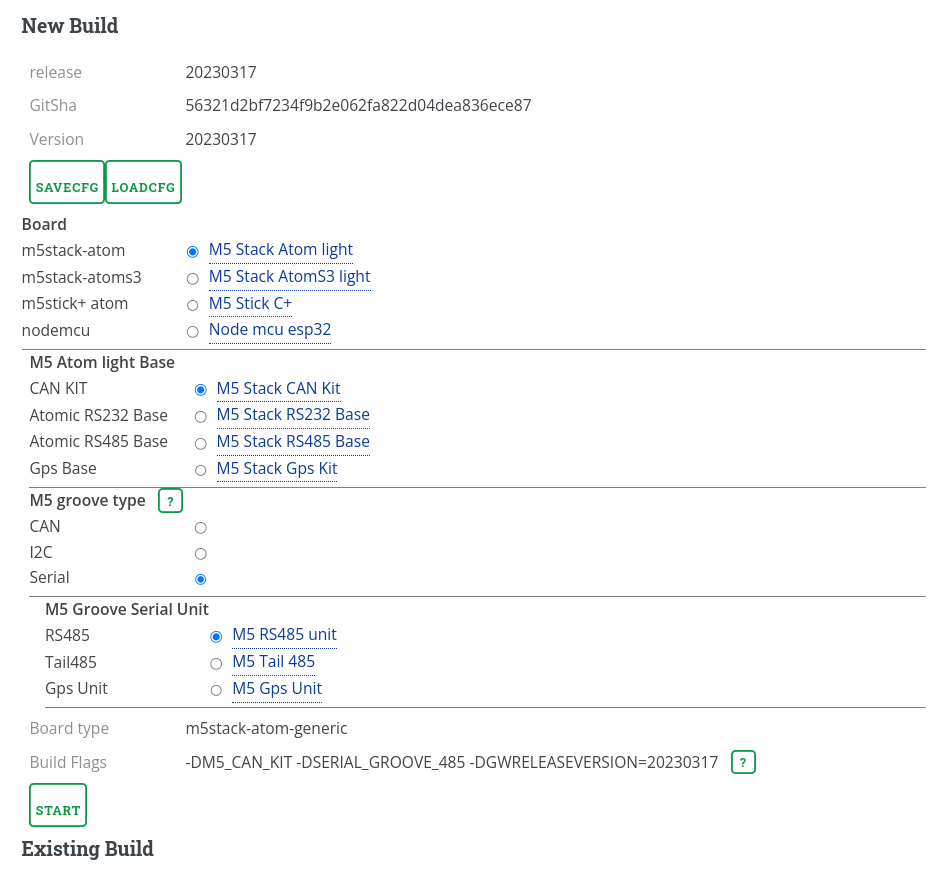929x873 pixels.
Task: Select the M5 Stack AtomS3 light radio button
Action: (192, 278)
